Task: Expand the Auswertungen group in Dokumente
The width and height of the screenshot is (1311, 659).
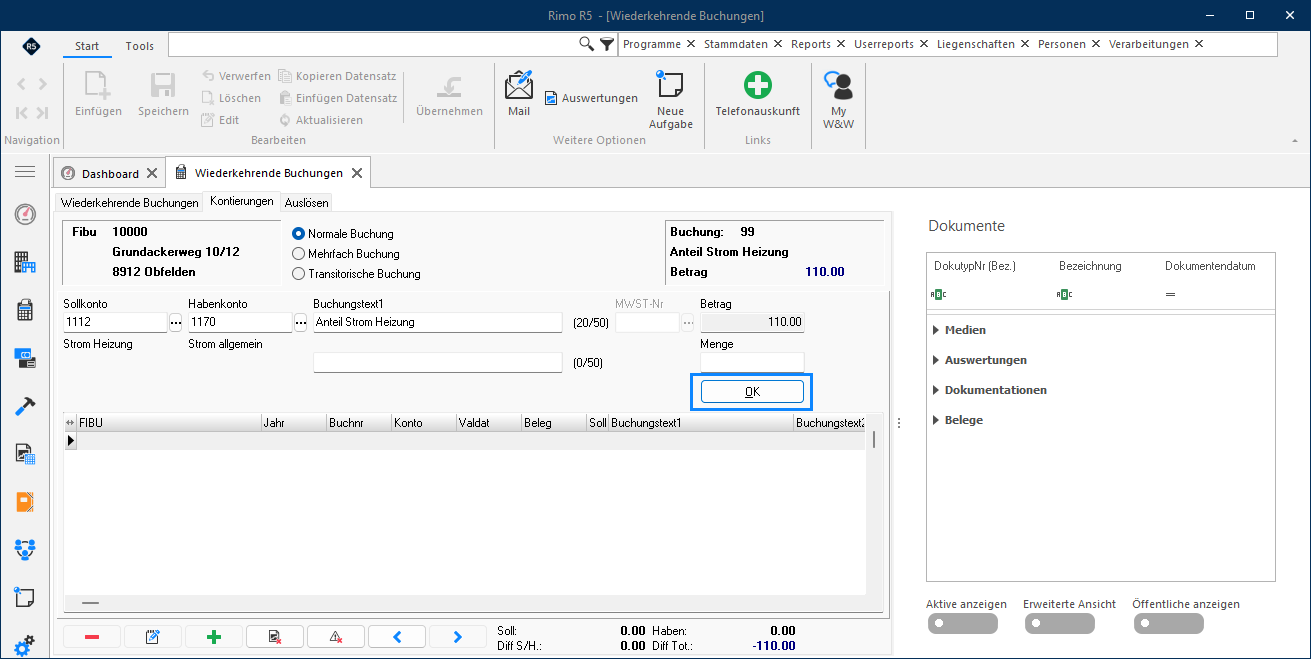Action: coord(936,360)
